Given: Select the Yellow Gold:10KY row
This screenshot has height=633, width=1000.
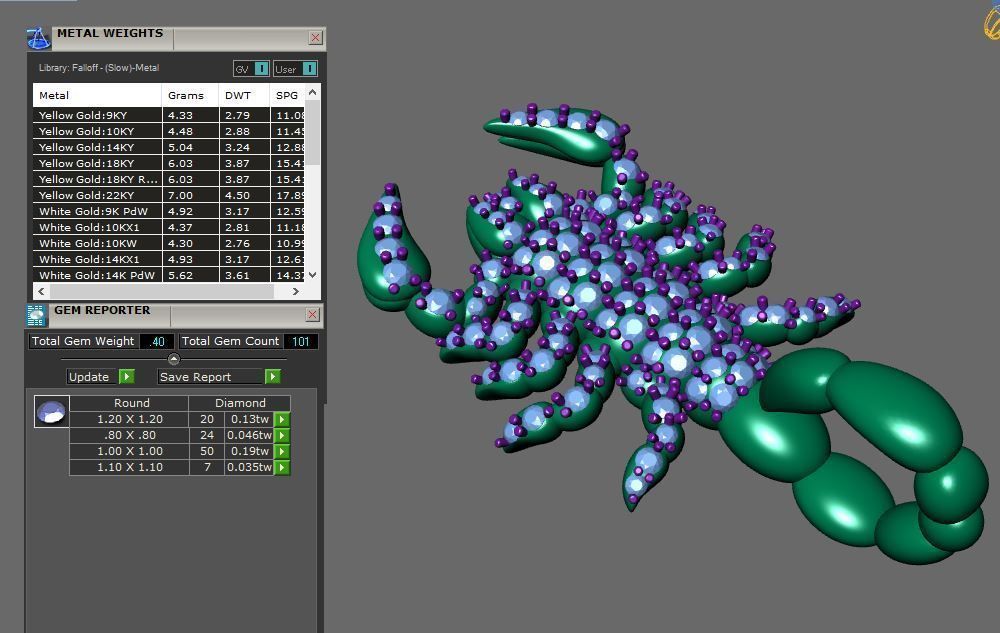Looking at the screenshot, I should 169,131.
